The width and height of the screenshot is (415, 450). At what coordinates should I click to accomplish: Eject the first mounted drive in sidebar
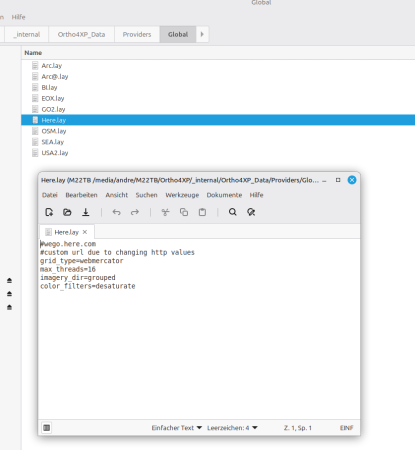(x=9, y=281)
